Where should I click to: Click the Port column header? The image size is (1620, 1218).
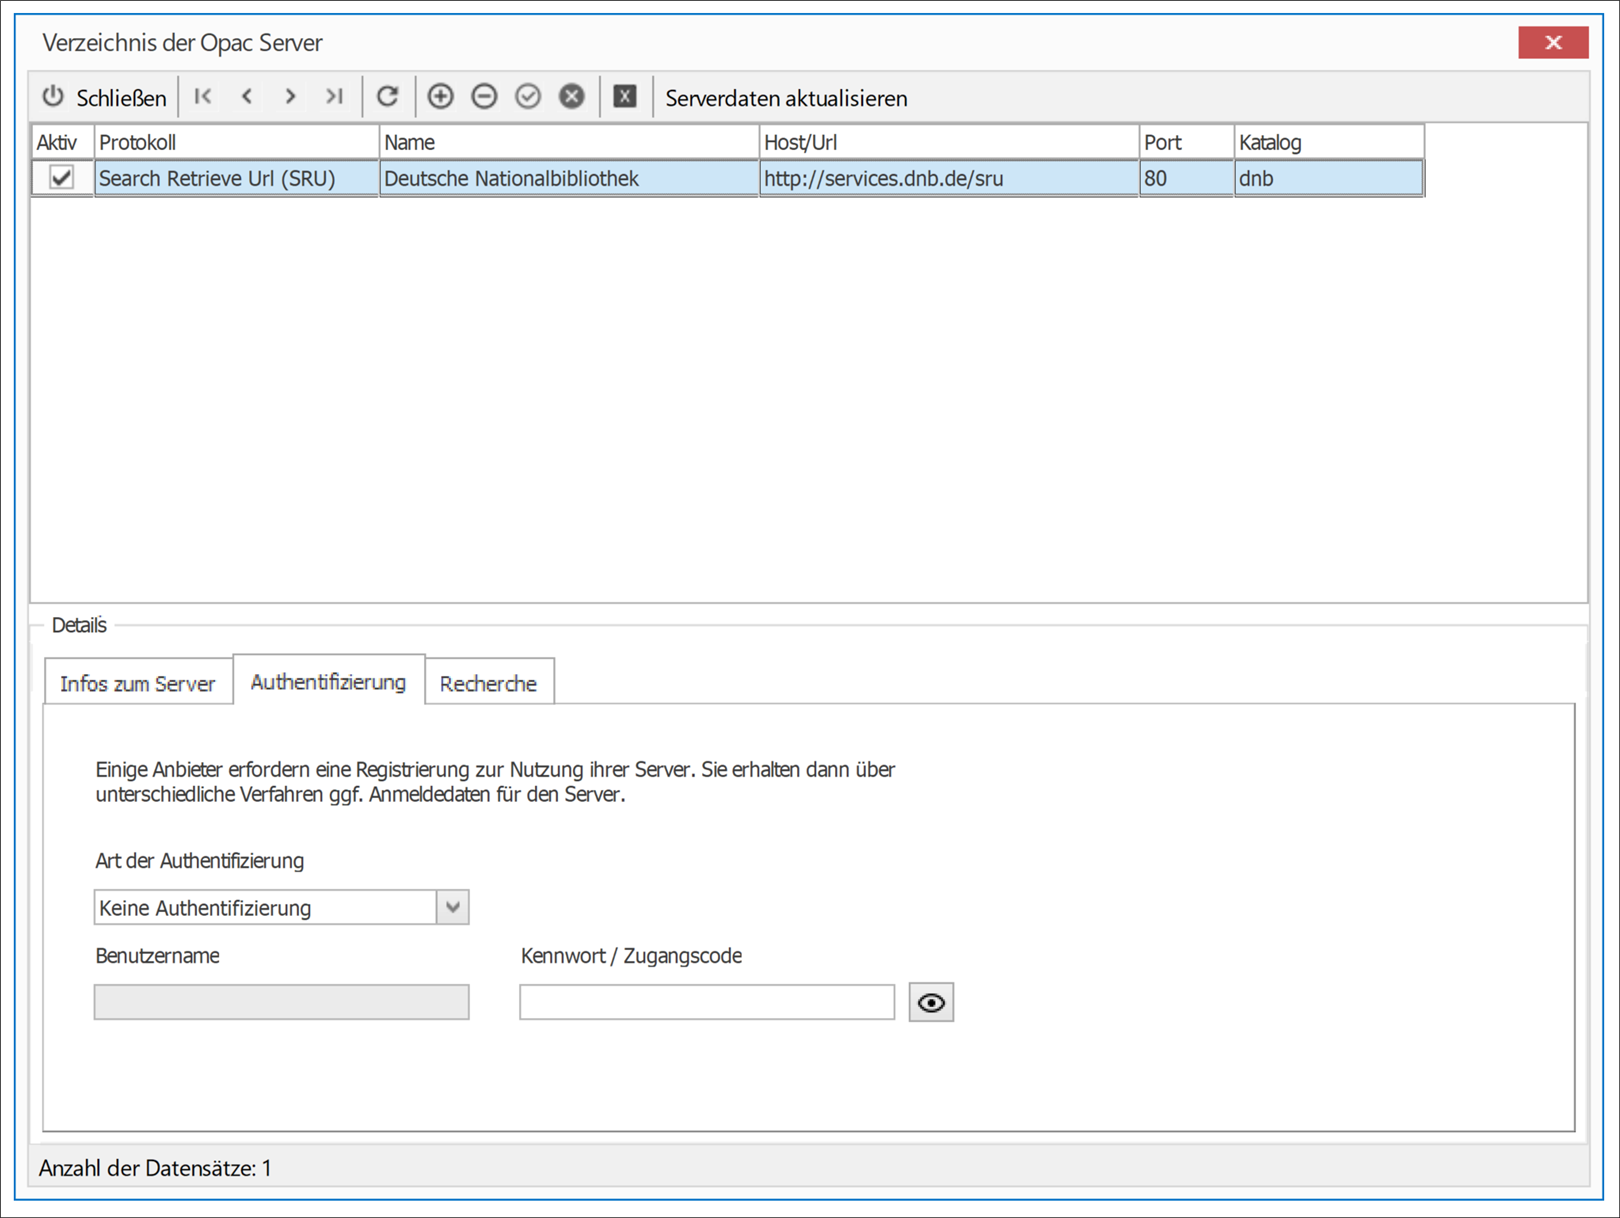coord(1187,142)
